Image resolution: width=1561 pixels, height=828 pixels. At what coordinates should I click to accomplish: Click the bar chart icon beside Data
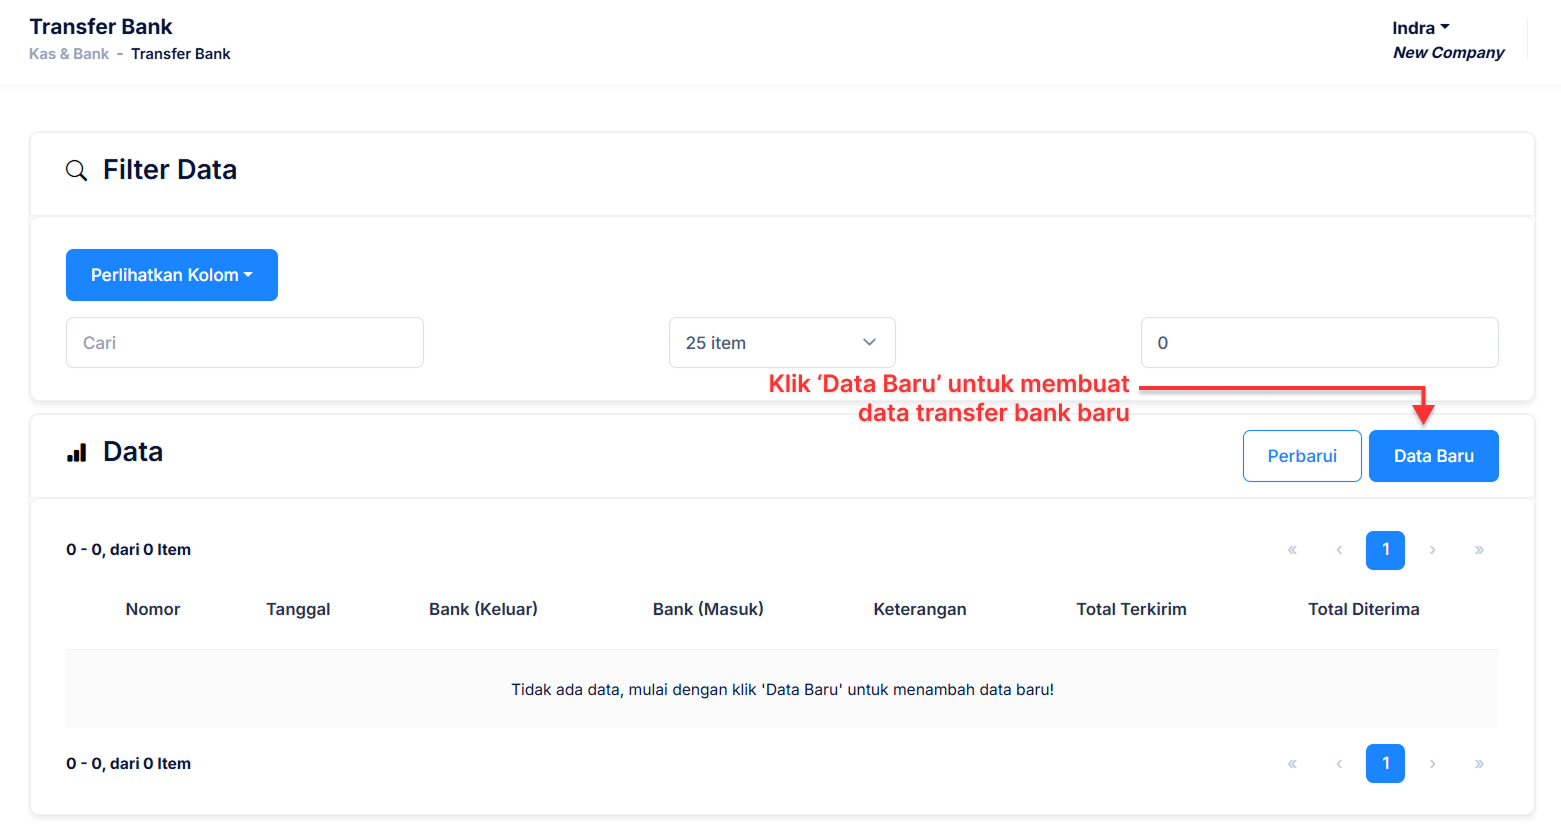click(77, 453)
